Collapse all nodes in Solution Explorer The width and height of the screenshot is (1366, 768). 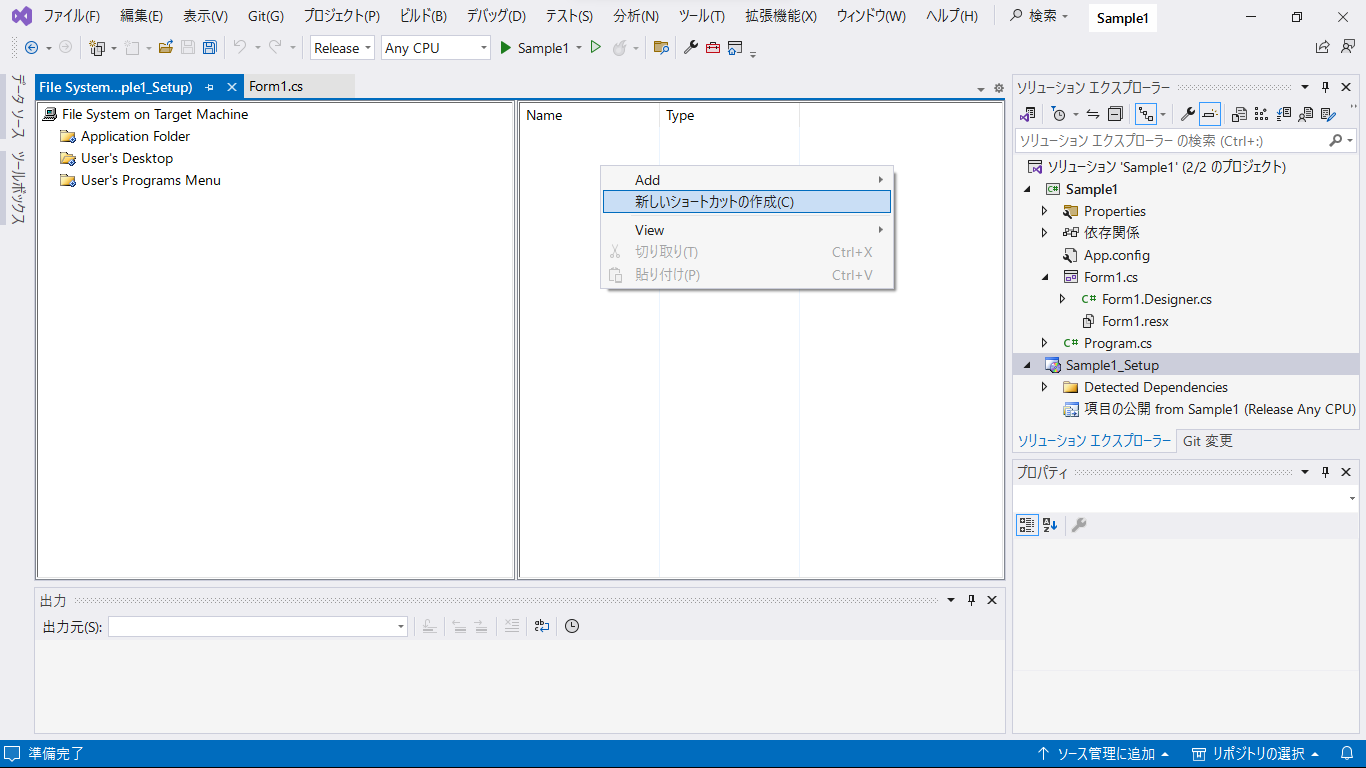click(x=1116, y=115)
